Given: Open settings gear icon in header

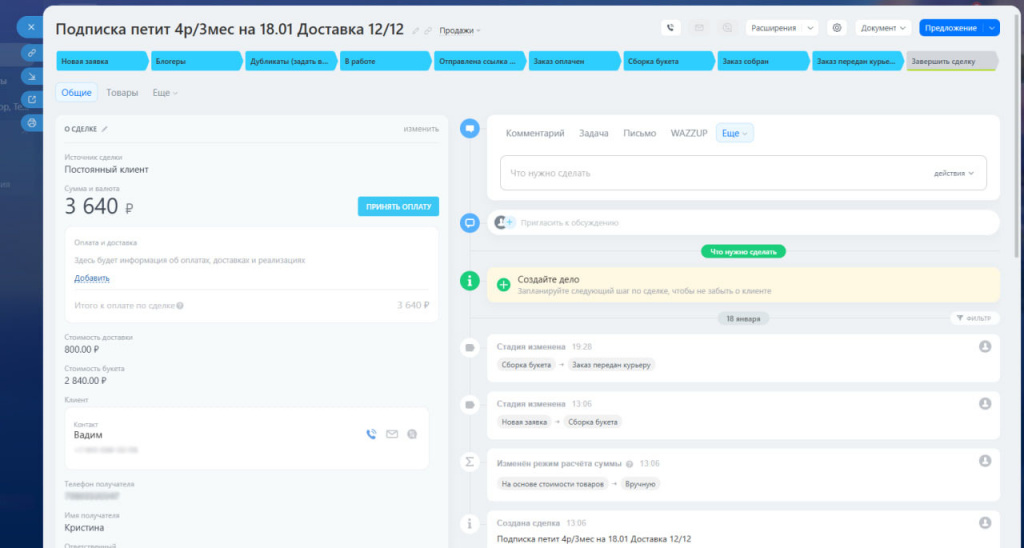Looking at the screenshot, I should tap(837, 28).
